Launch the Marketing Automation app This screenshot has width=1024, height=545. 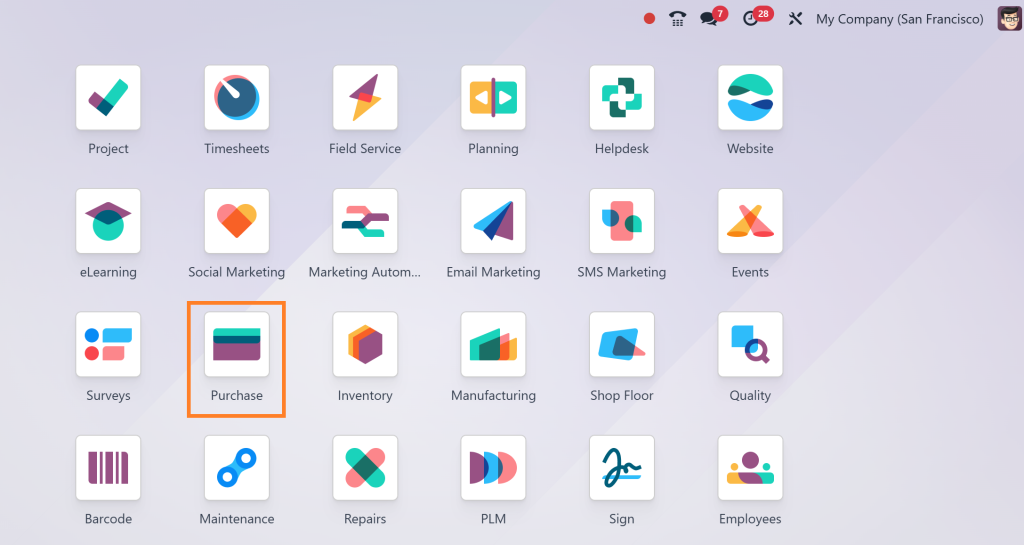pos(365,221)
